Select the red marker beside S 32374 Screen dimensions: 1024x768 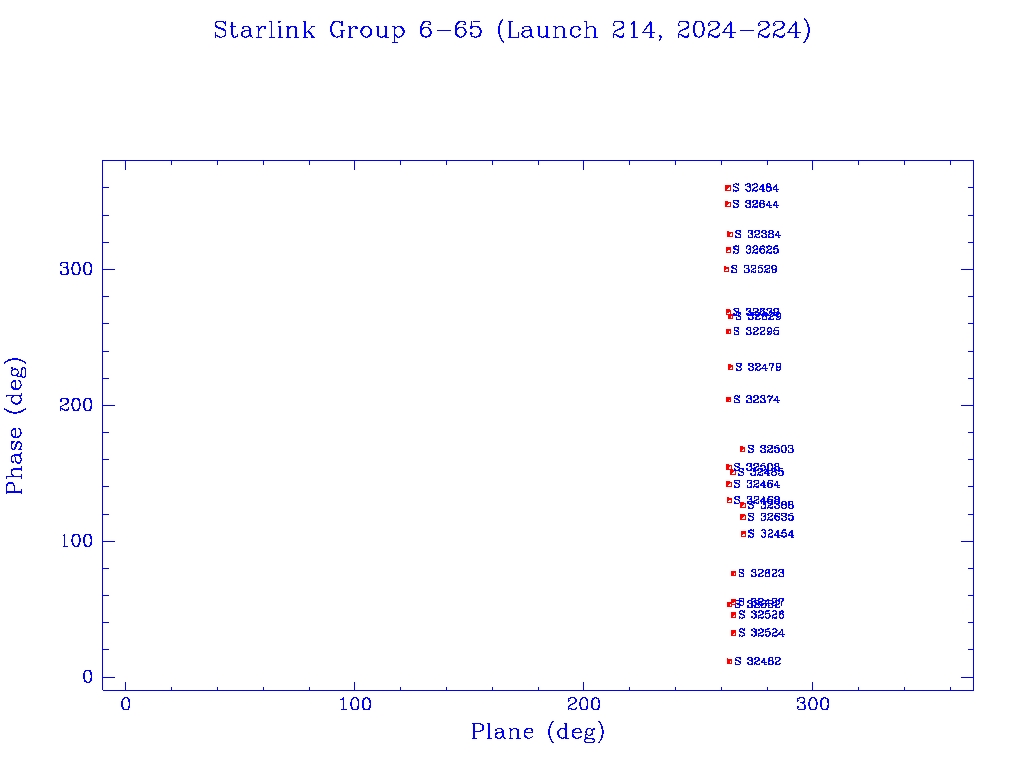(x=728, y=400)
